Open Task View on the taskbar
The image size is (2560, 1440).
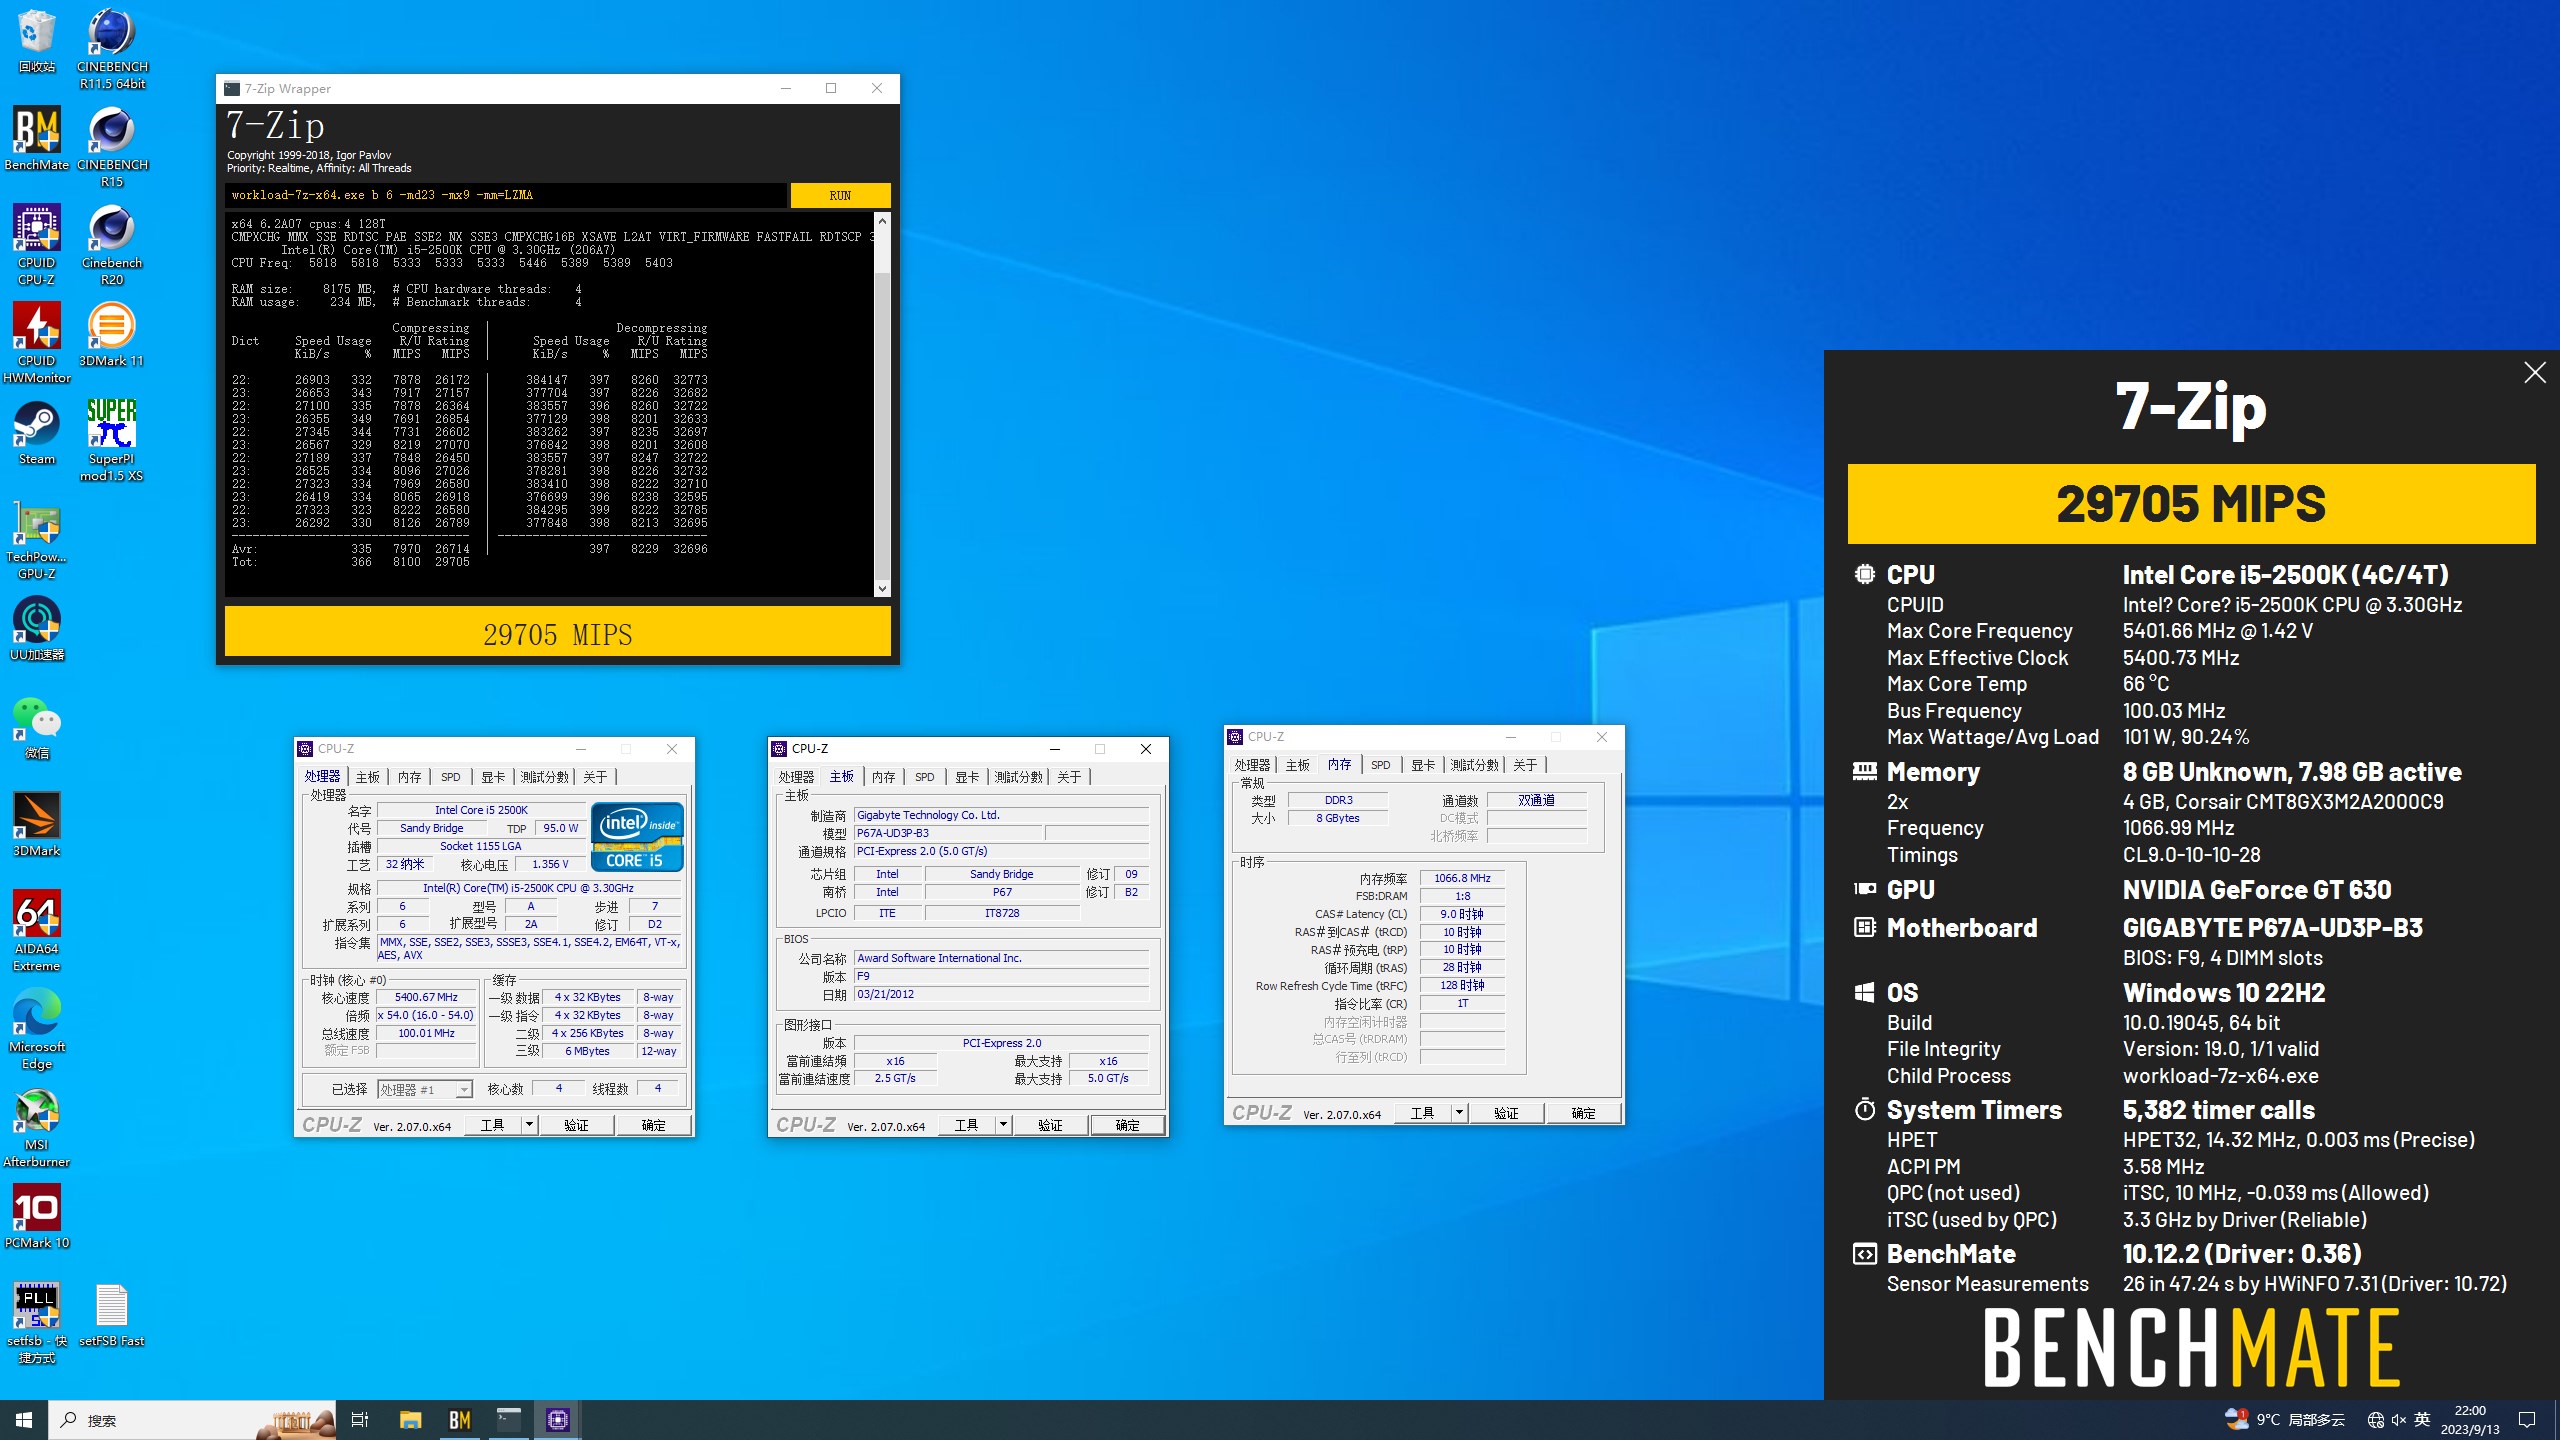(x=361, y=1420)
